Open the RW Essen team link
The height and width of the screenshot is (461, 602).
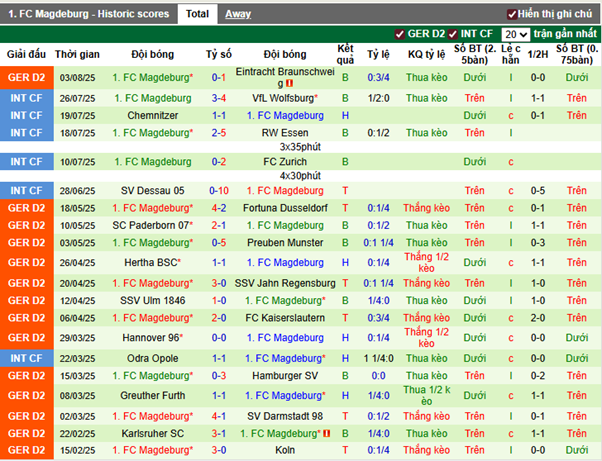tap(285, 133)
